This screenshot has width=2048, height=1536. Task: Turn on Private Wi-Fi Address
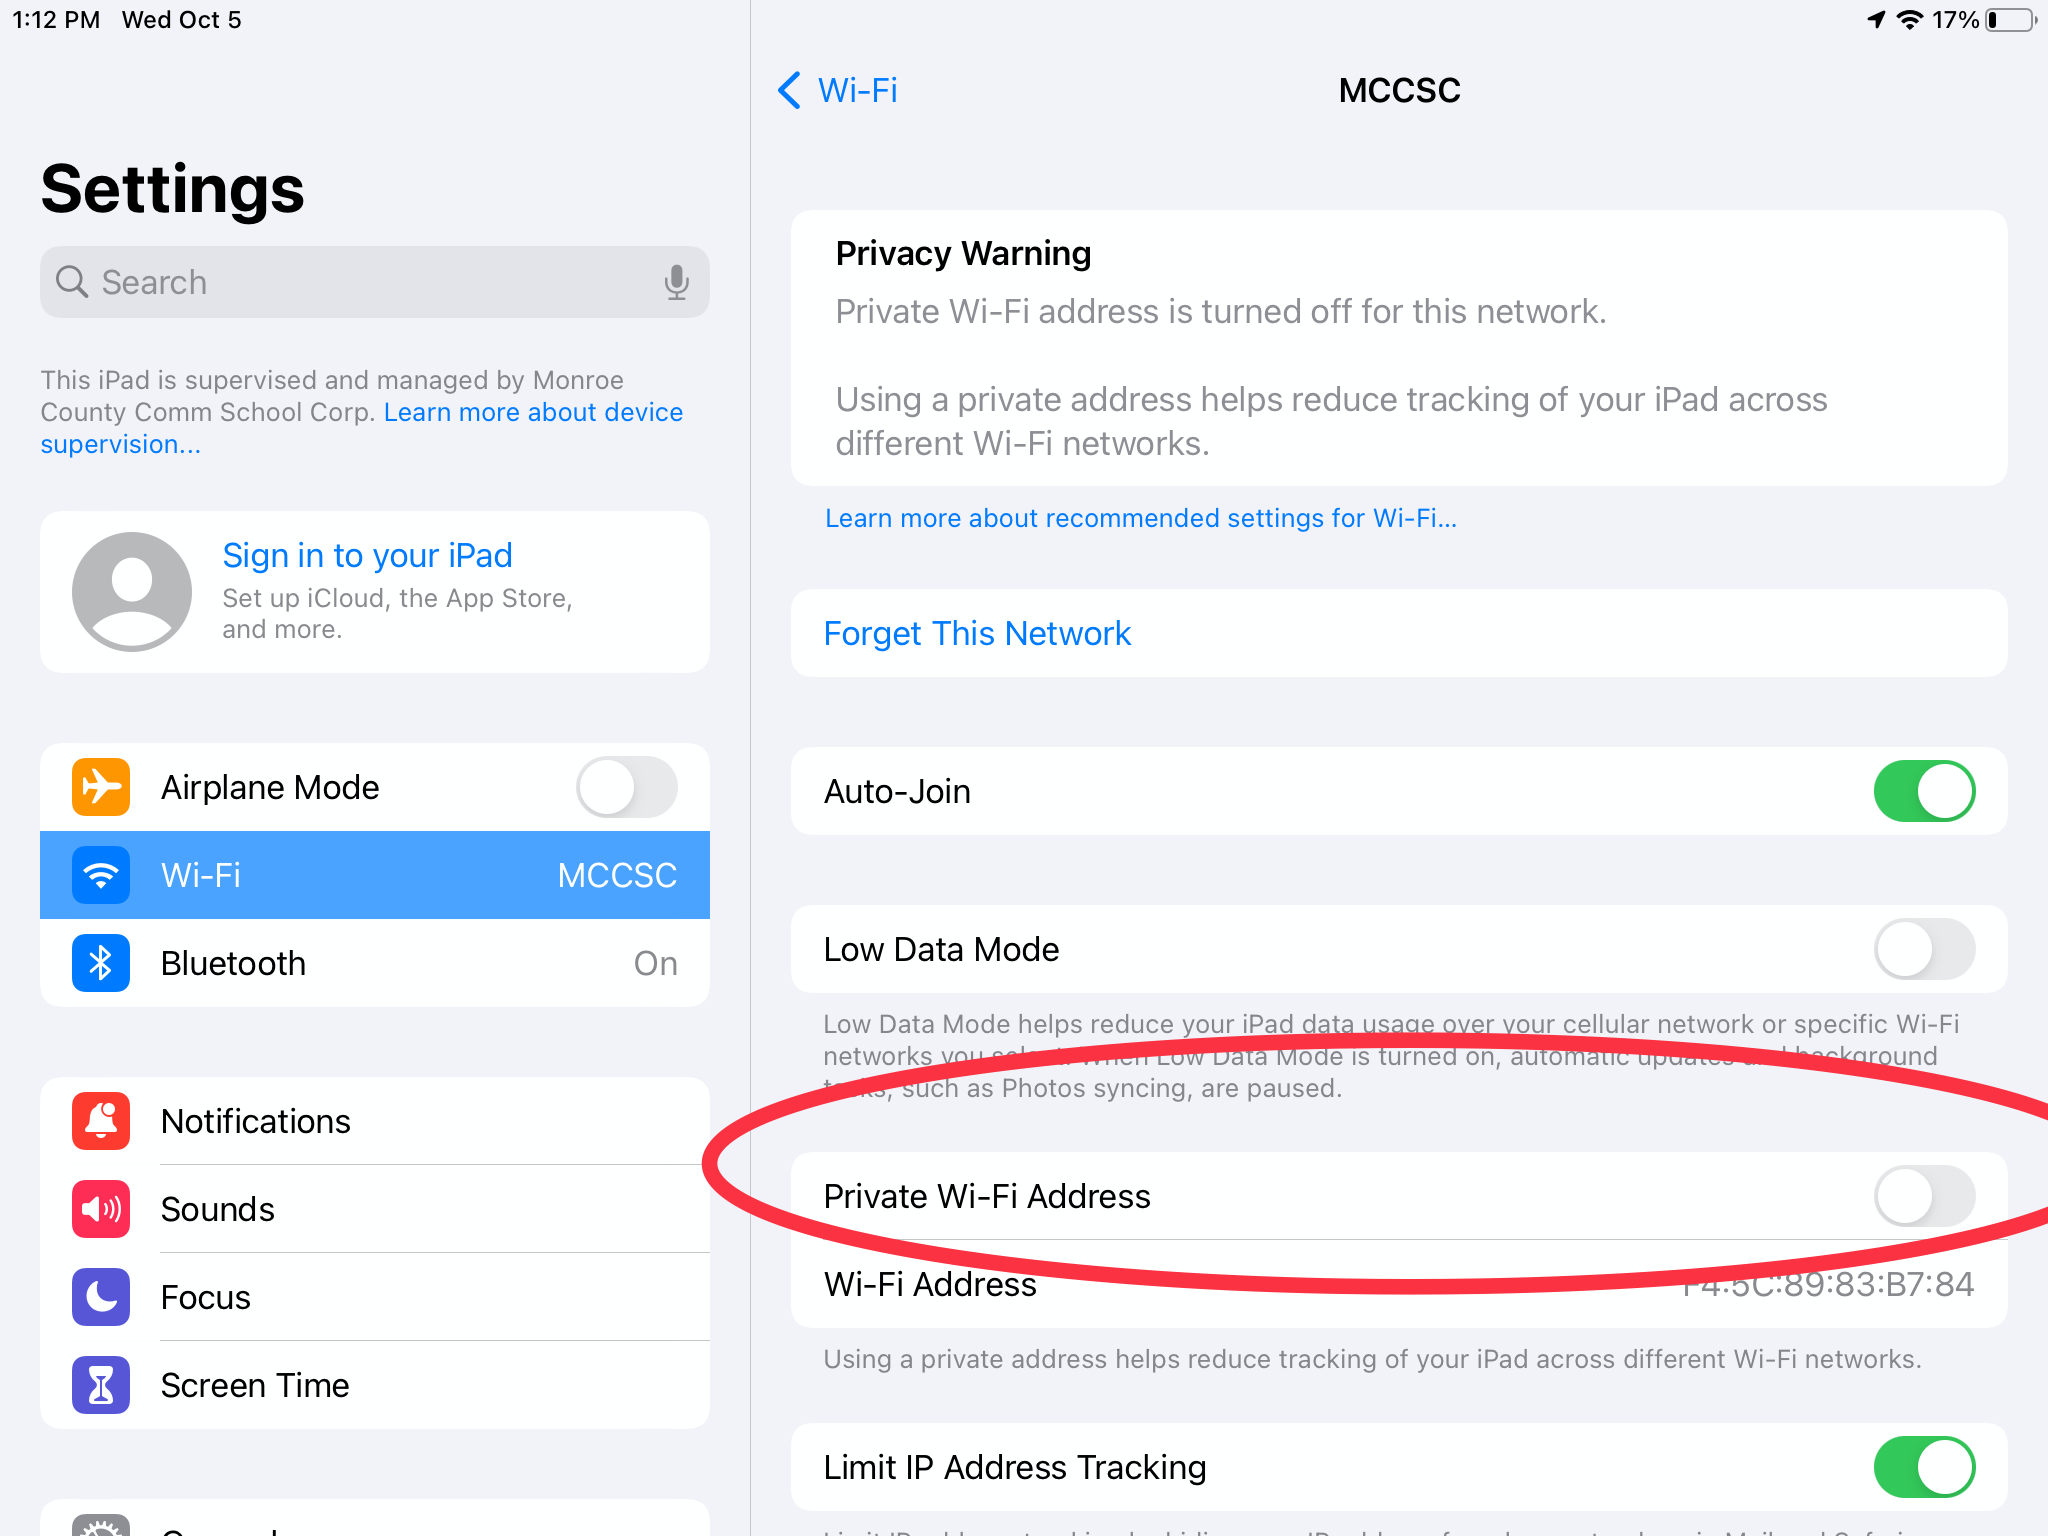[1923, 1196]
